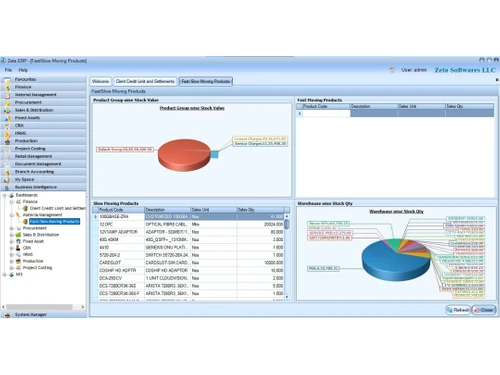Click the Slow Moving Products scrollbar thumb

click(287, 224)
